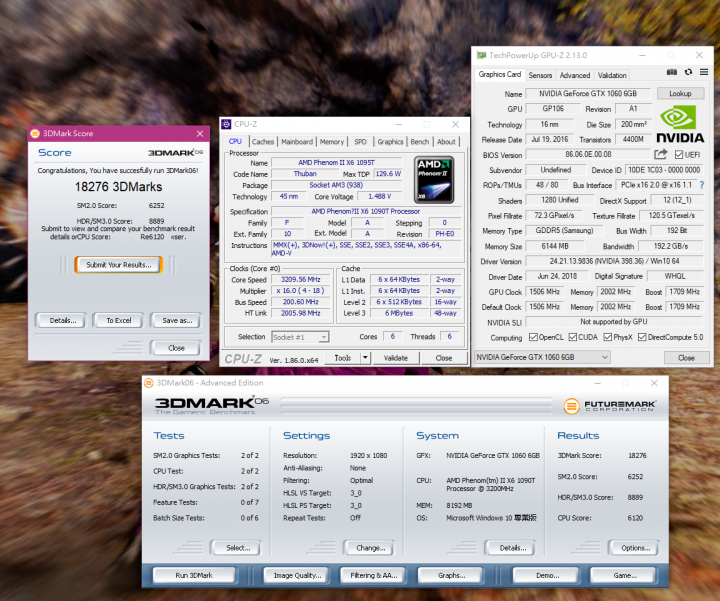
Task: Click the Filtering & AA button
Action: 374,575
